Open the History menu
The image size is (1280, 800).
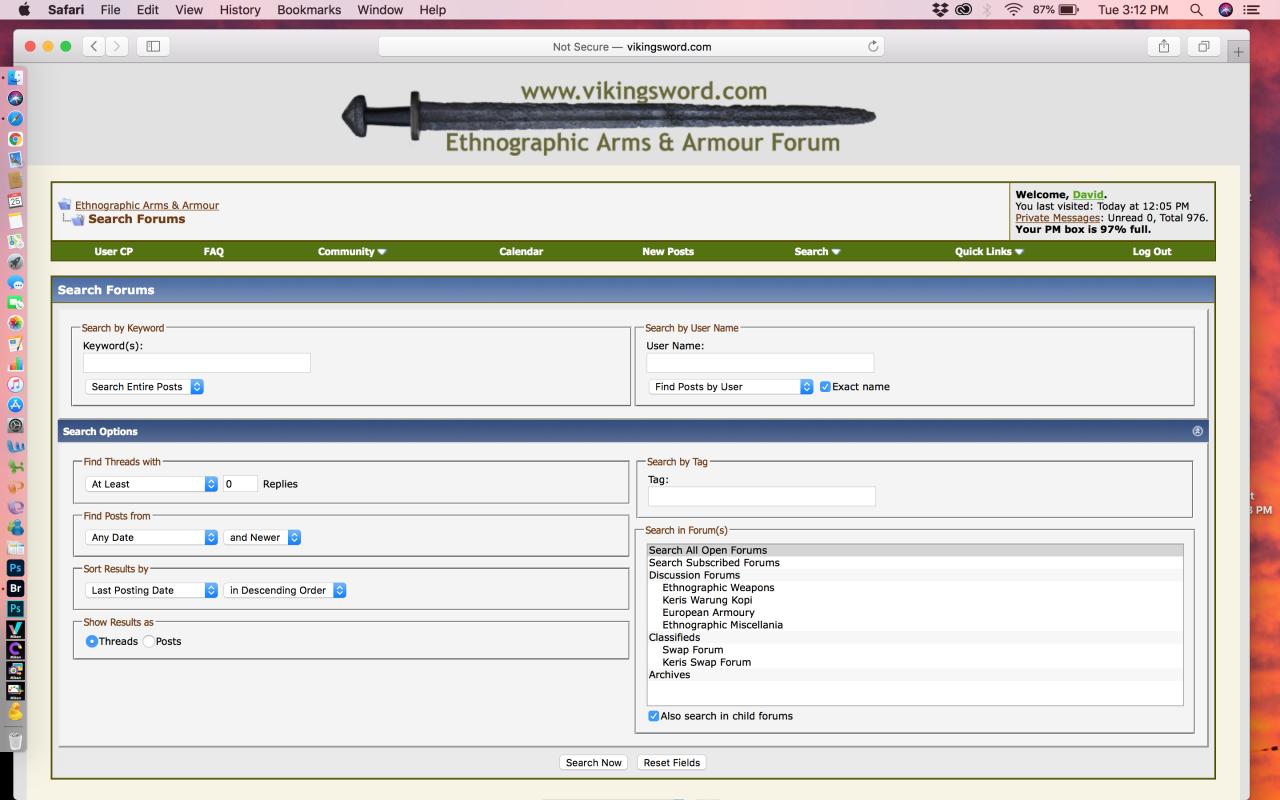pos(239,10)
